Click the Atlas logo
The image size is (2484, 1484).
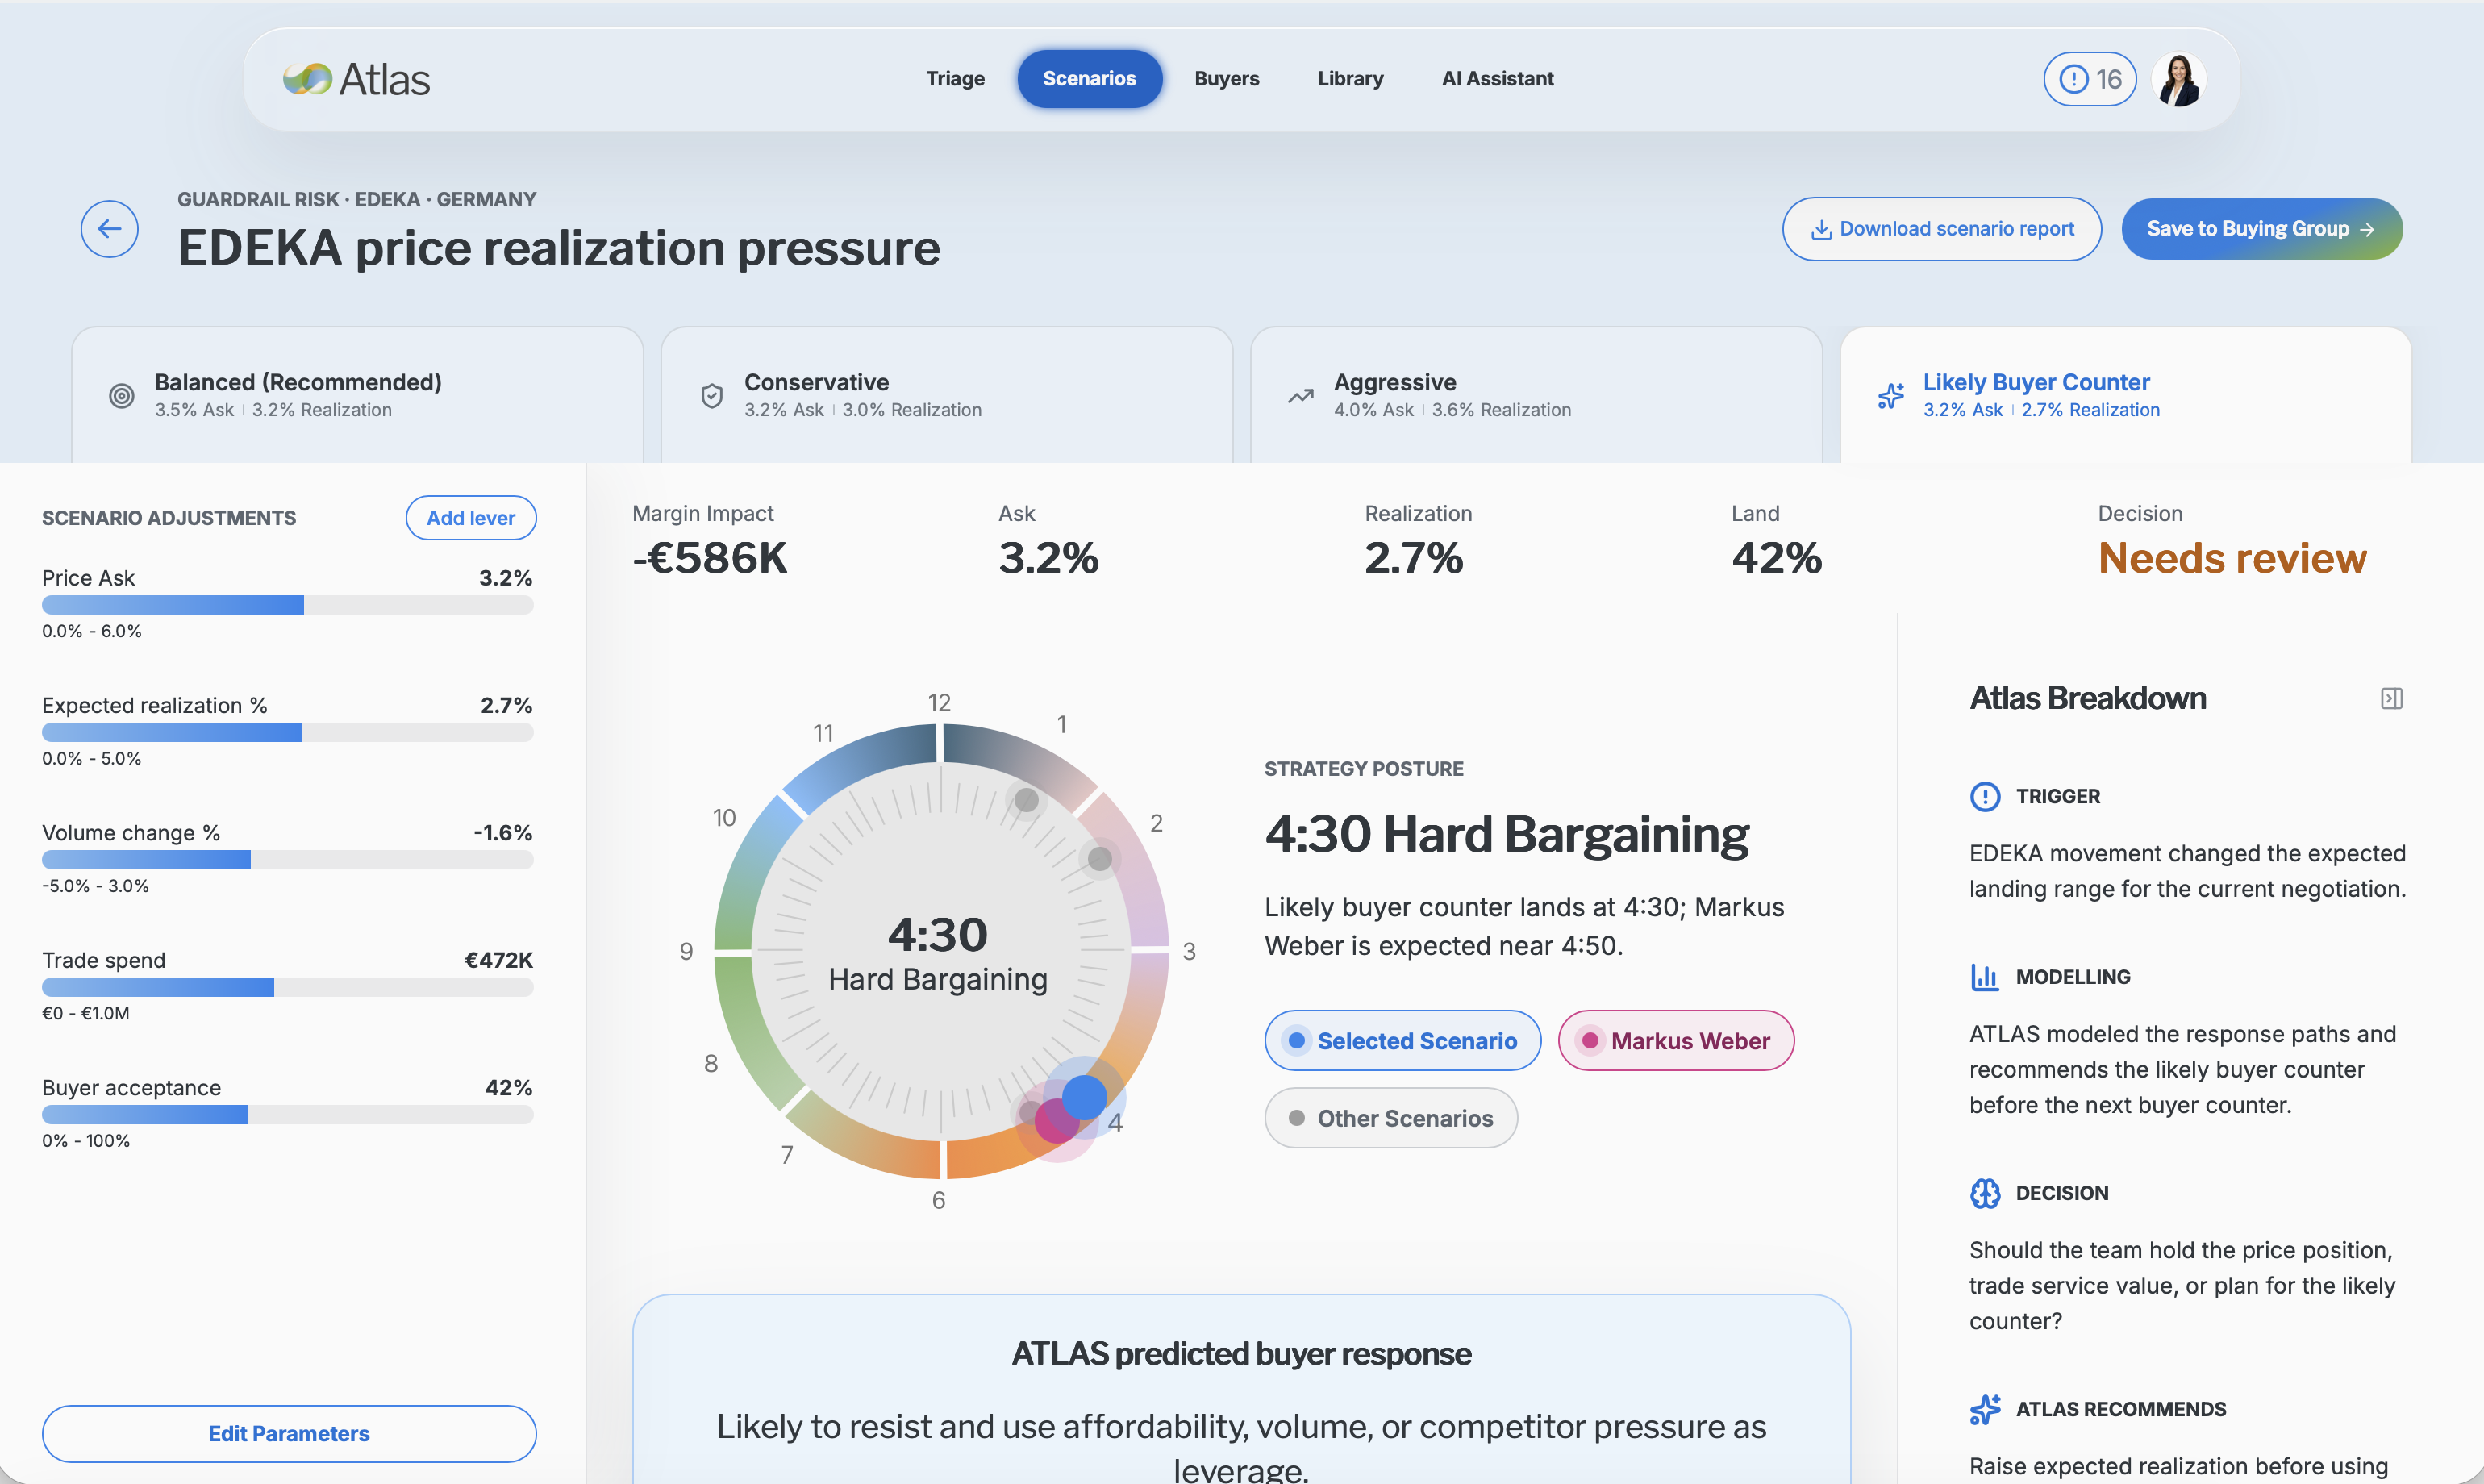(x=356, y=79)
